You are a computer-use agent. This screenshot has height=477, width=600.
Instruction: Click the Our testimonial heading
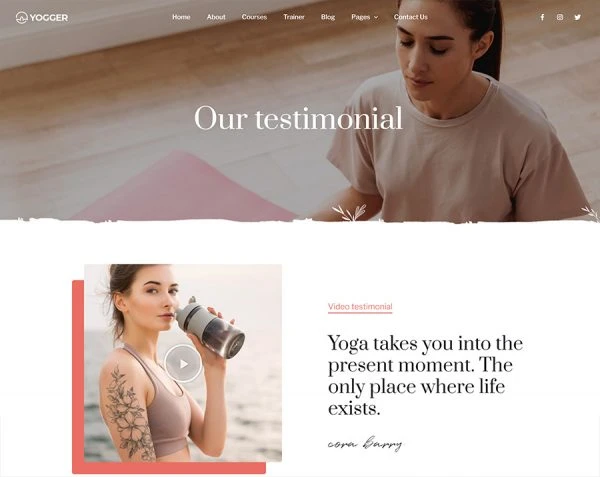pyautogui.click(x=298, y=118)
